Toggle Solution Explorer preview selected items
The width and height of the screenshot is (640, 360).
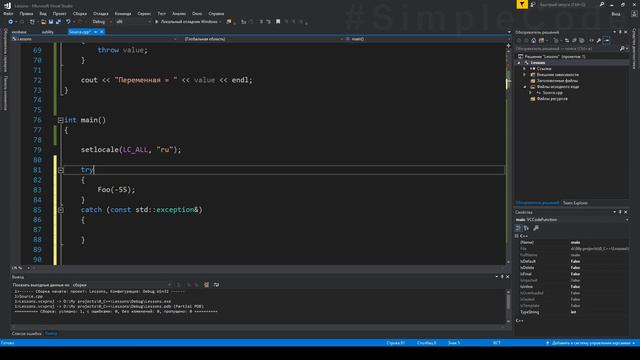tap(607, 40)
